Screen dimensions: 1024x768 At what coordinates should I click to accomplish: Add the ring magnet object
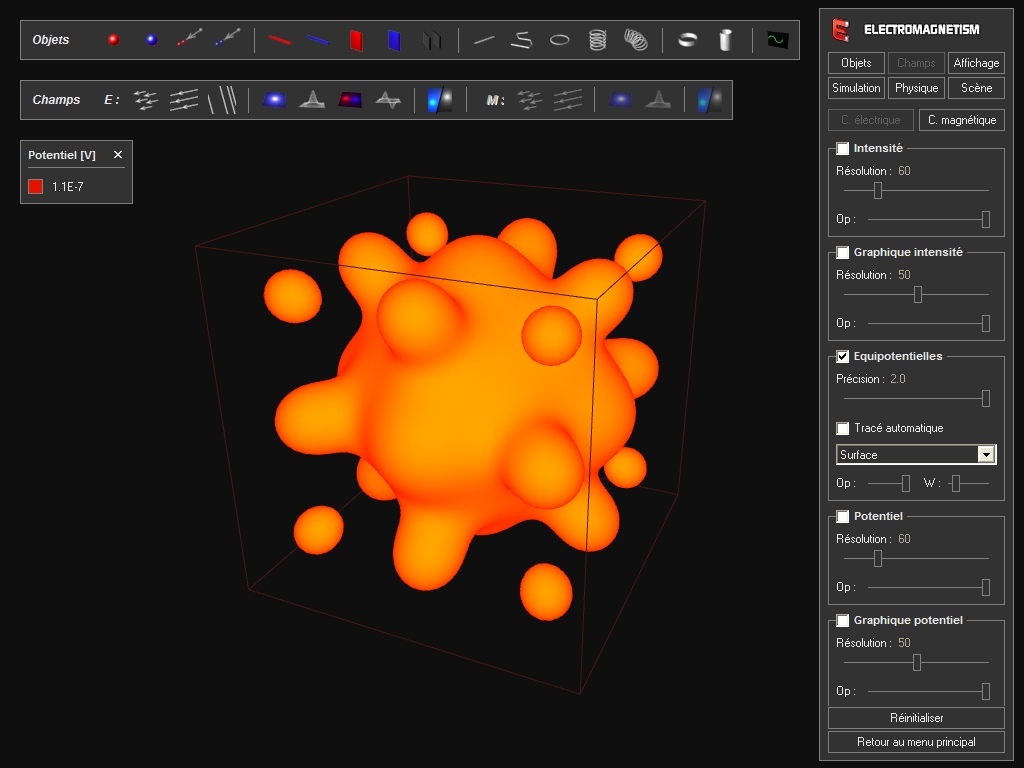click(x=687, y=40)
